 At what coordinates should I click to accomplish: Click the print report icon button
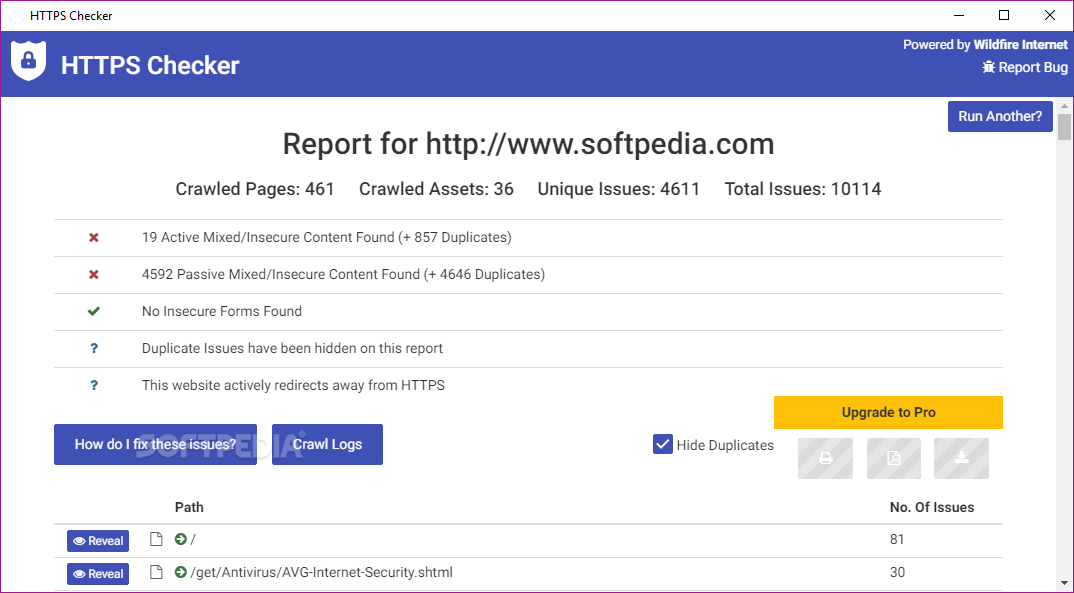(825, 458)
